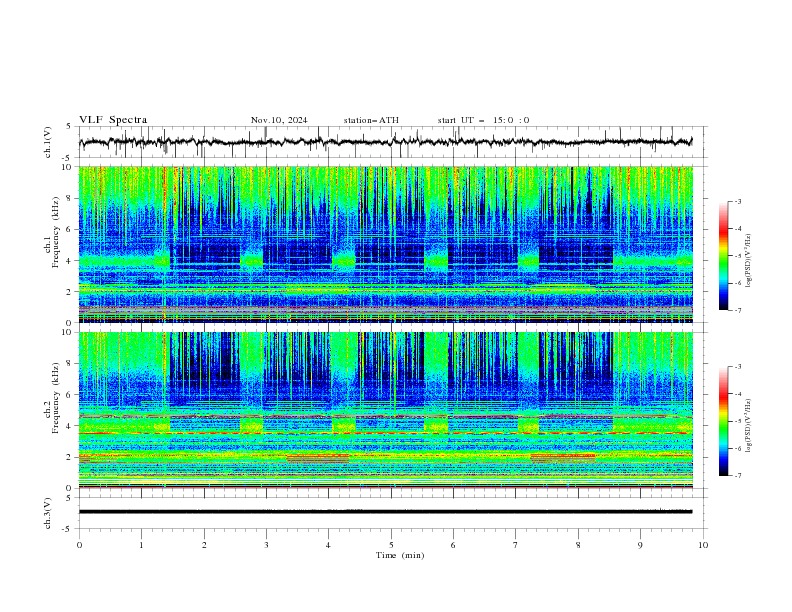Click the '0' tick on the time axis

coord(79,545)
